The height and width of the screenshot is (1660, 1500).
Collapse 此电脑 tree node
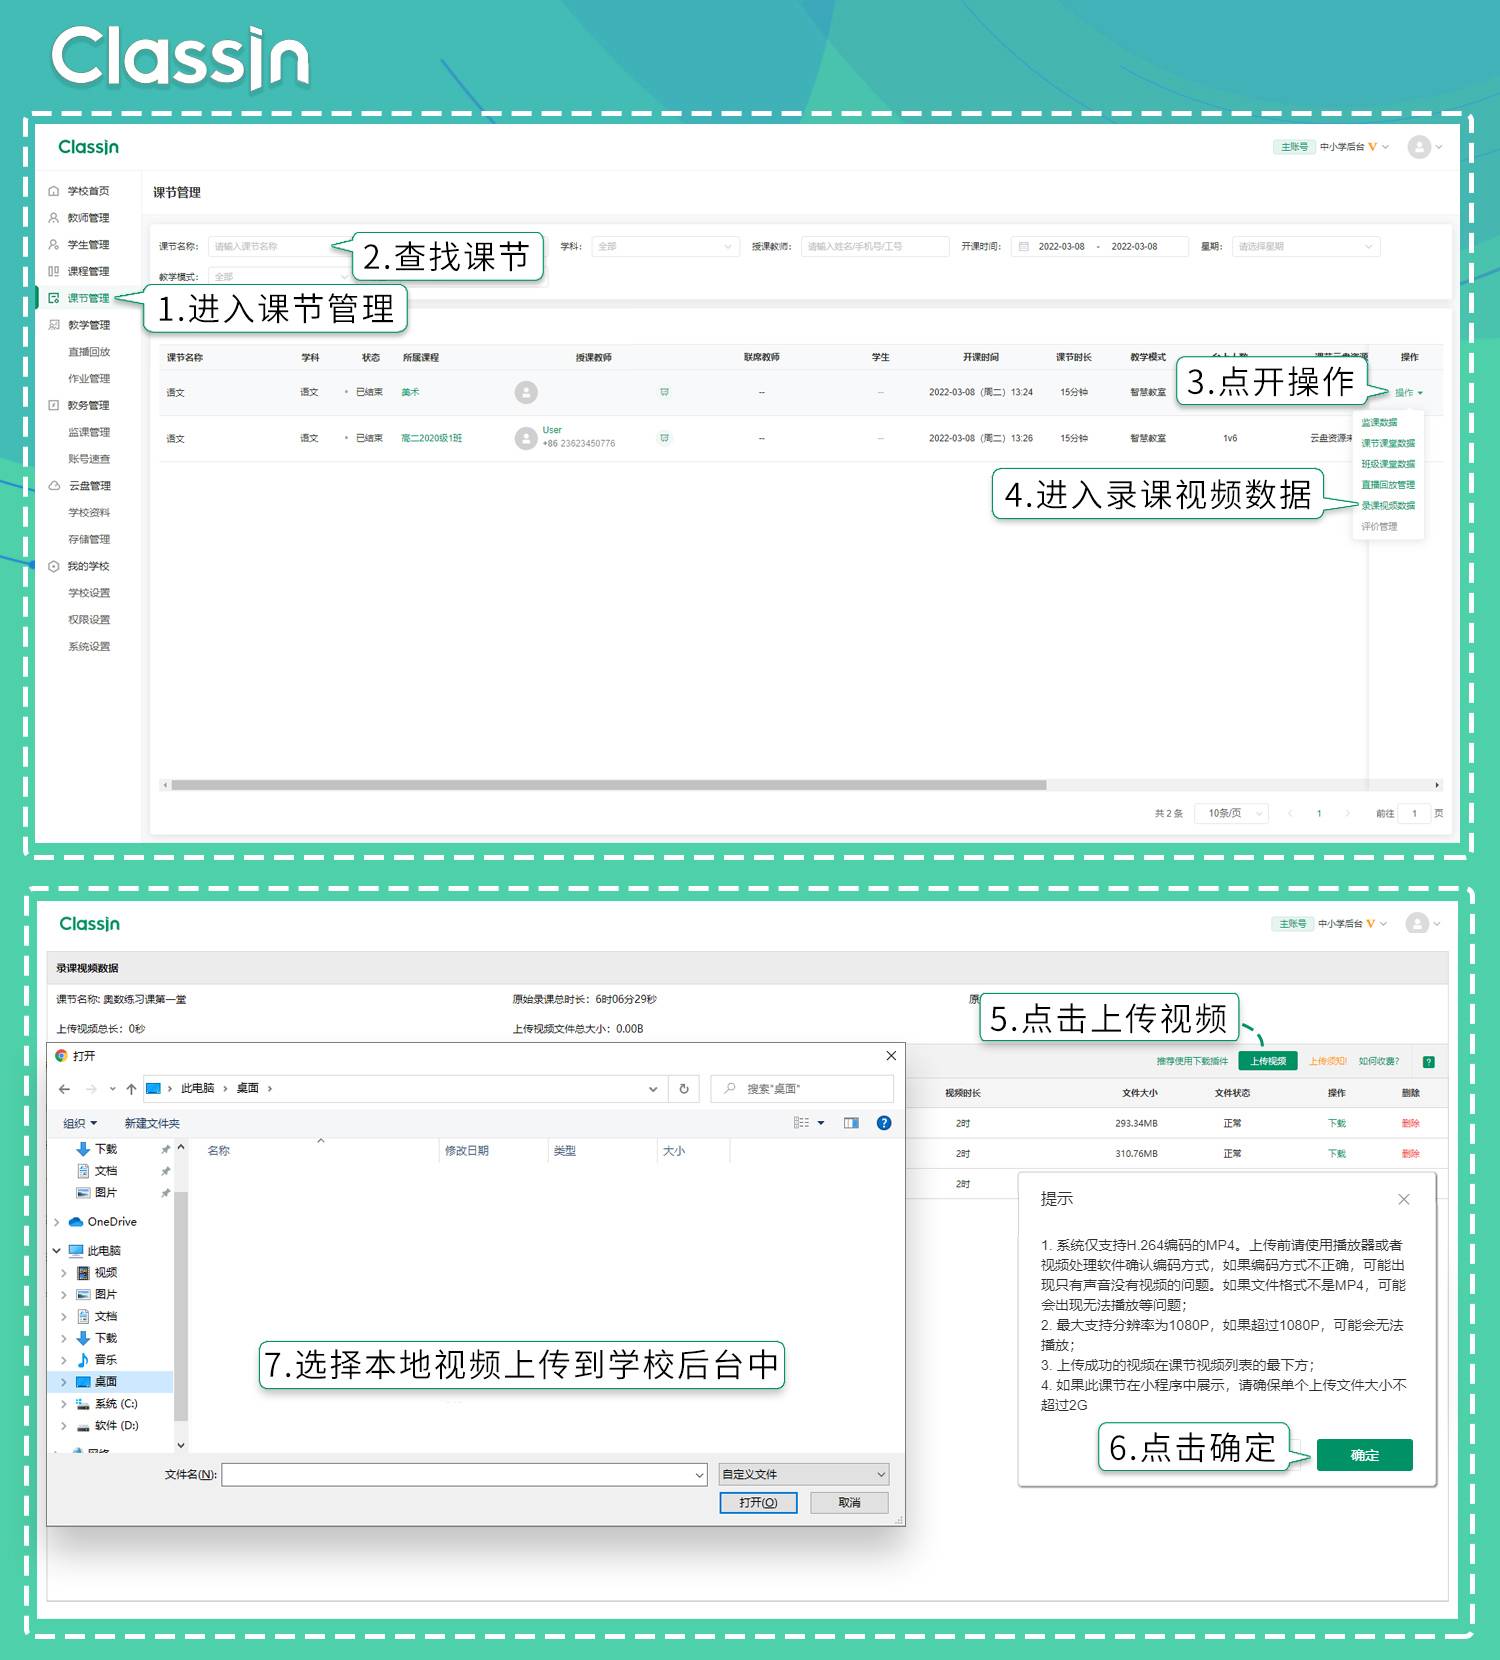pos(57,1251)
